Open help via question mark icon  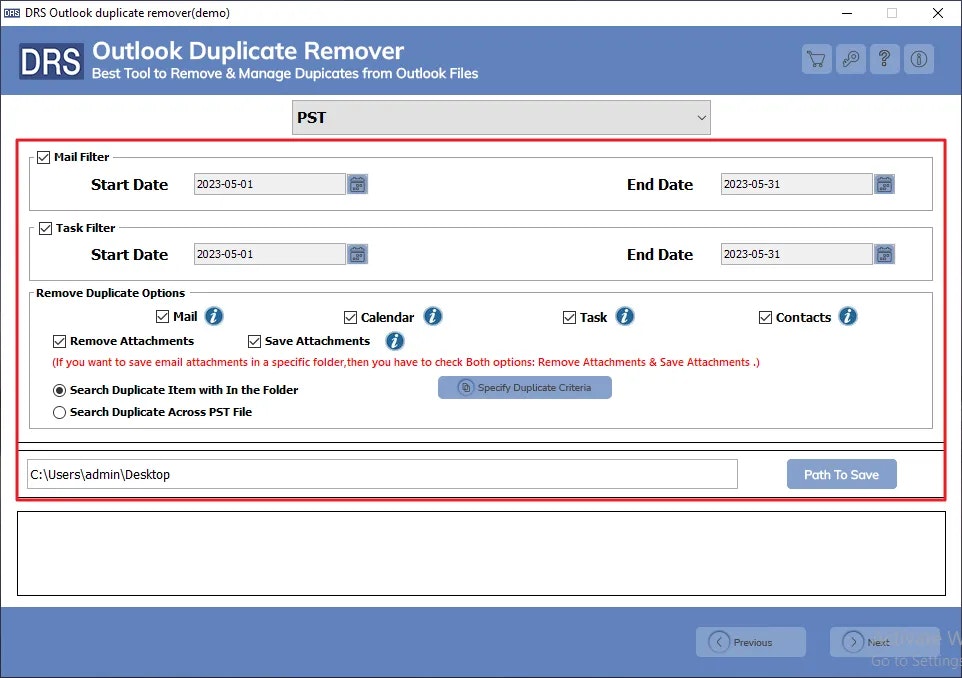click(x=884, y=59)
